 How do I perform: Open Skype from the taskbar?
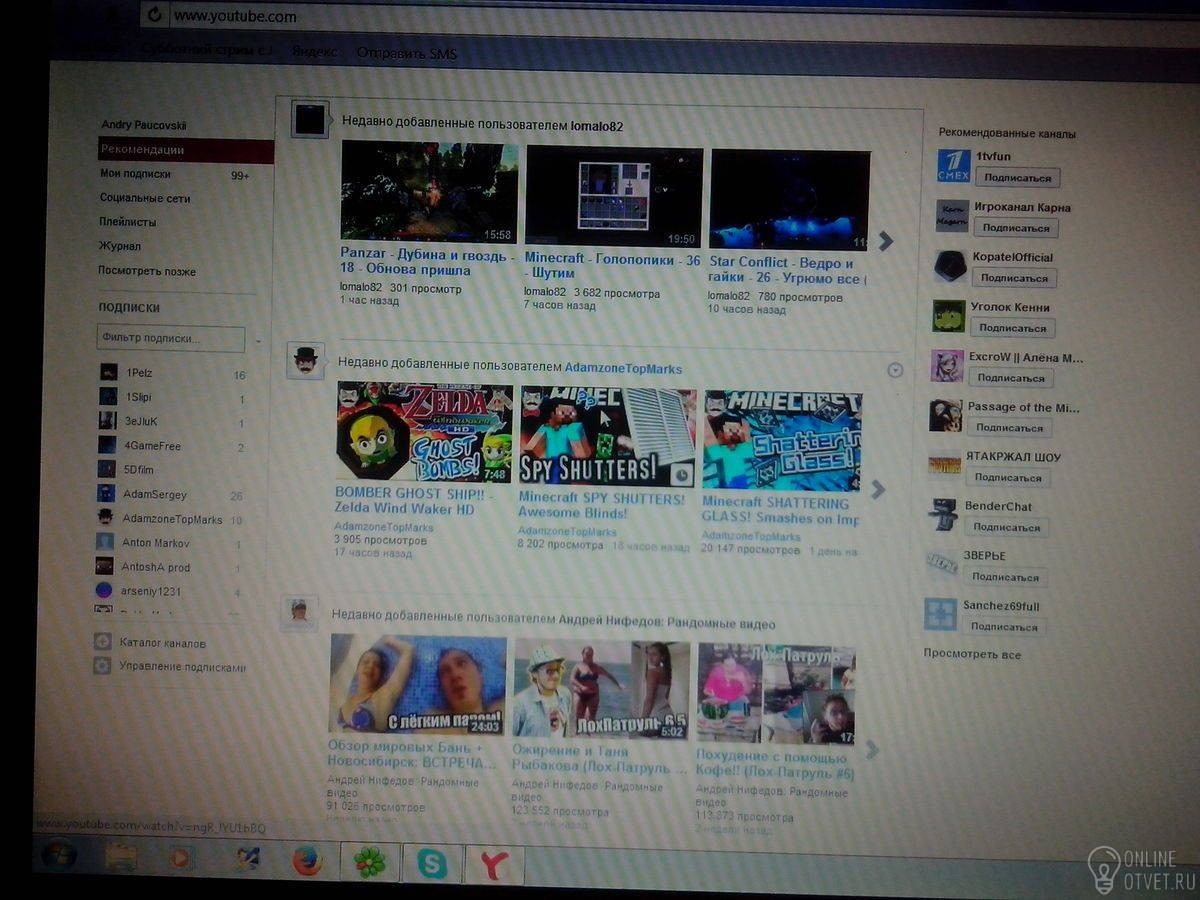tap(432, 863)
